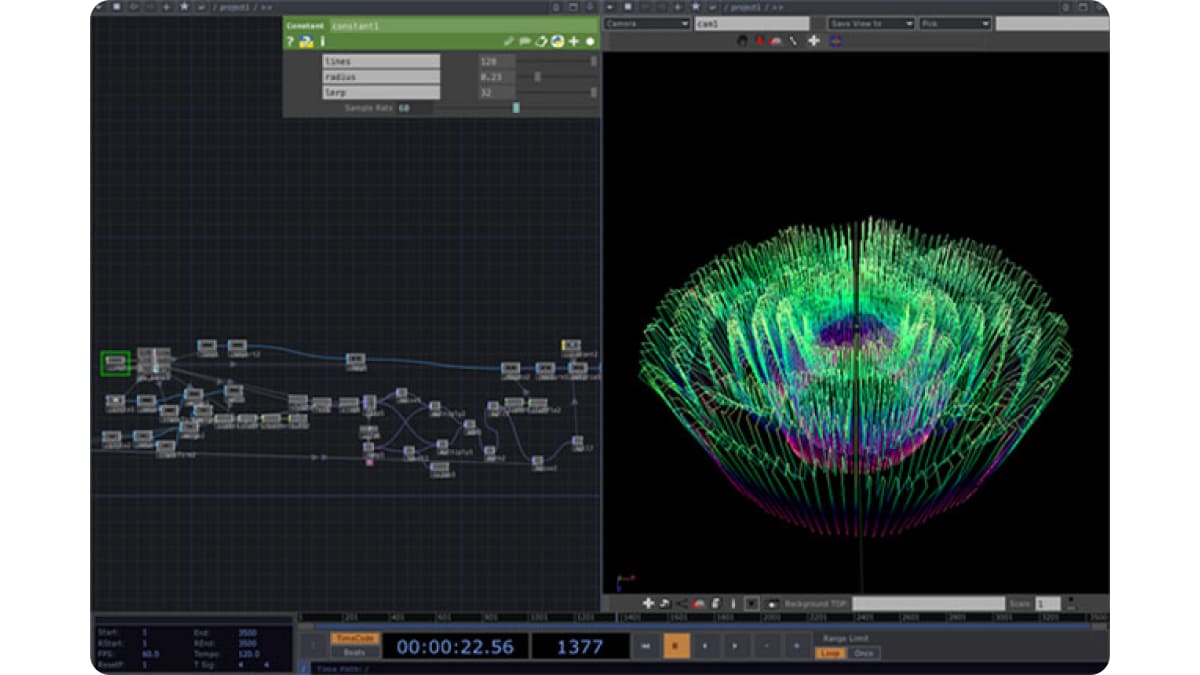The width and height of the screenshot is (1200, 675).
Task: Click the white cross icon in viewer toolbar
Action: [x=813, y=41]
